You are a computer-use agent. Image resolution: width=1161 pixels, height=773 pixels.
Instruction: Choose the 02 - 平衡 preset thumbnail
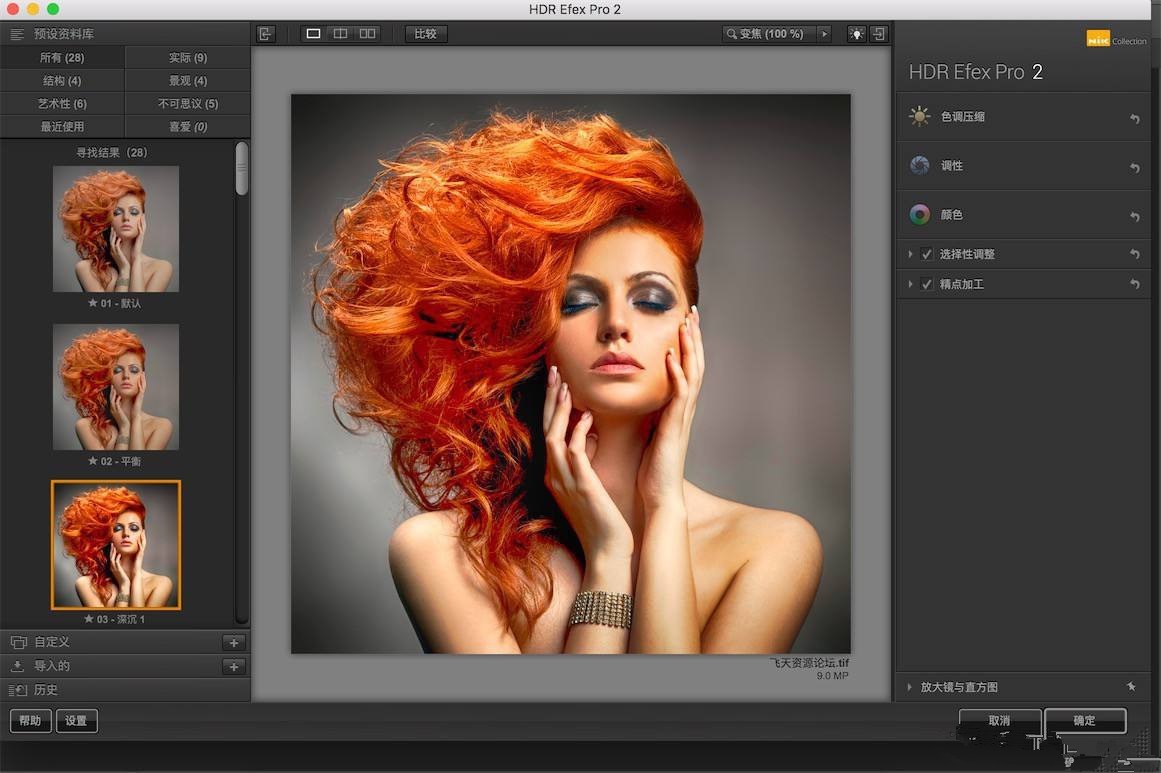[x=116, y=387]
